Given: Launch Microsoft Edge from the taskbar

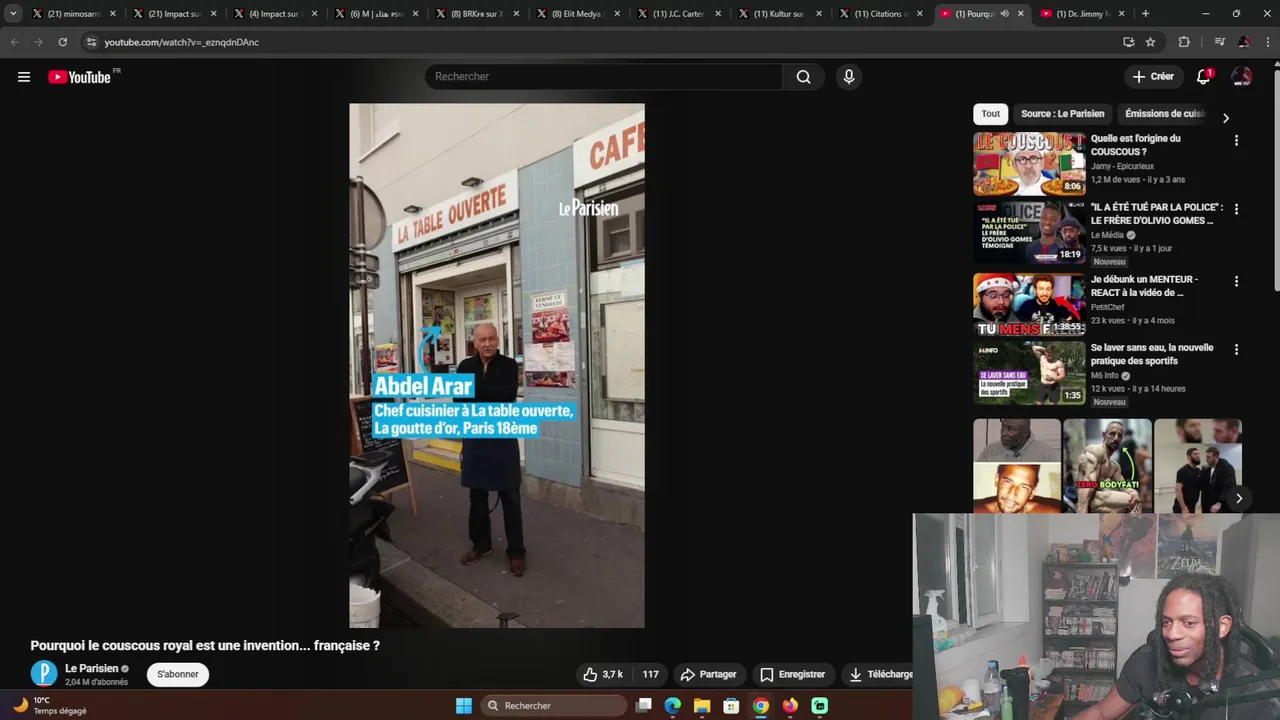Looking at the screenshot, I should tap(673, 706).
